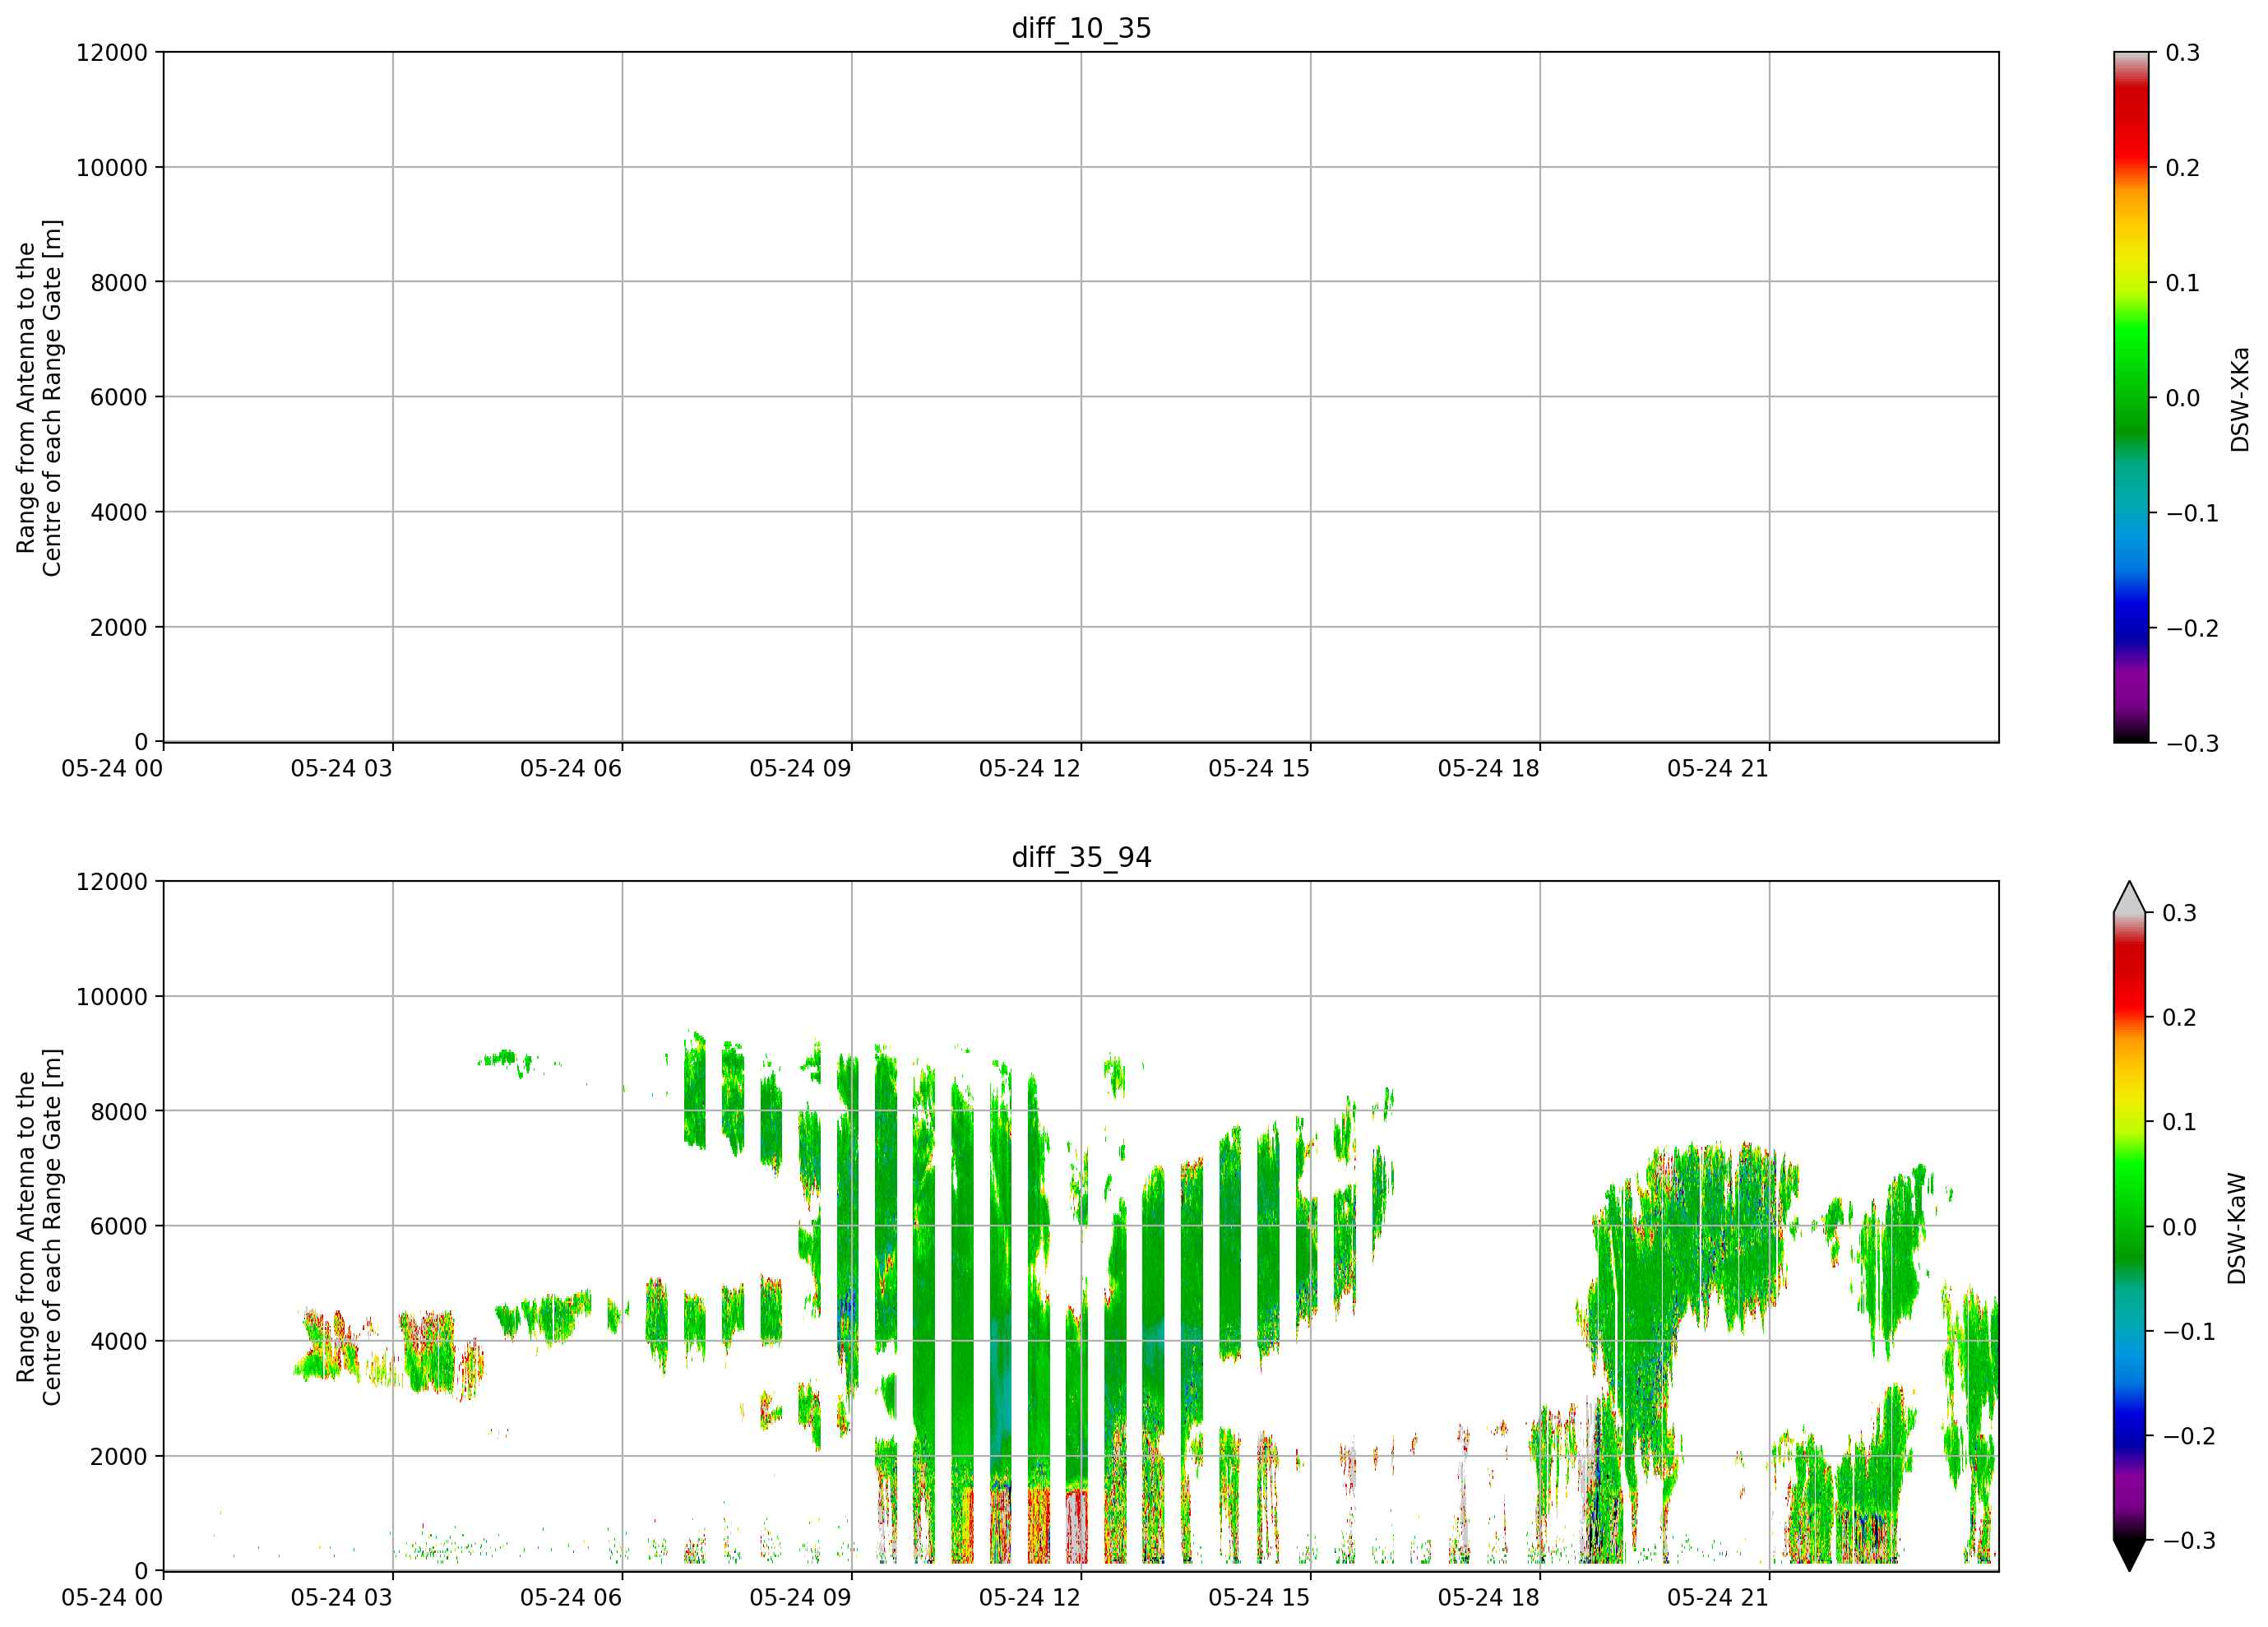Viewport: 2268px width, 1627px height.
Task: Click the diff_35_94 plot title
Action: (1081, 857)
